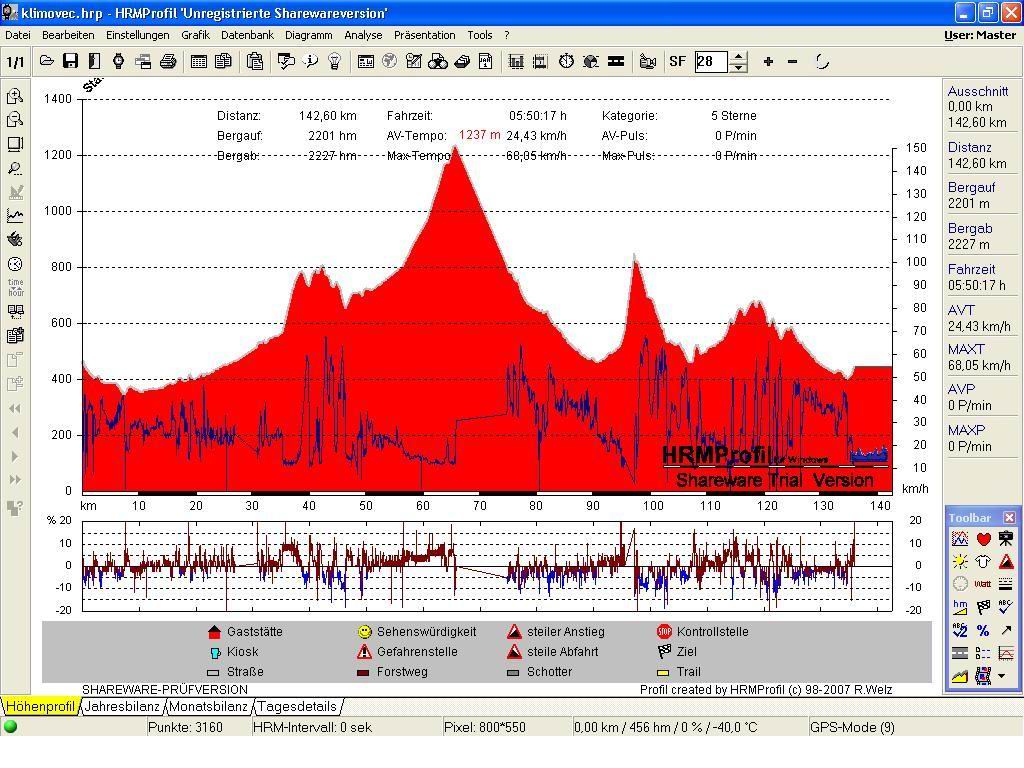Click the time/hour icon in left sidebar
The width and height of the screenshot is (1024, 768).
pyautogui.click(x=15, y=288)
